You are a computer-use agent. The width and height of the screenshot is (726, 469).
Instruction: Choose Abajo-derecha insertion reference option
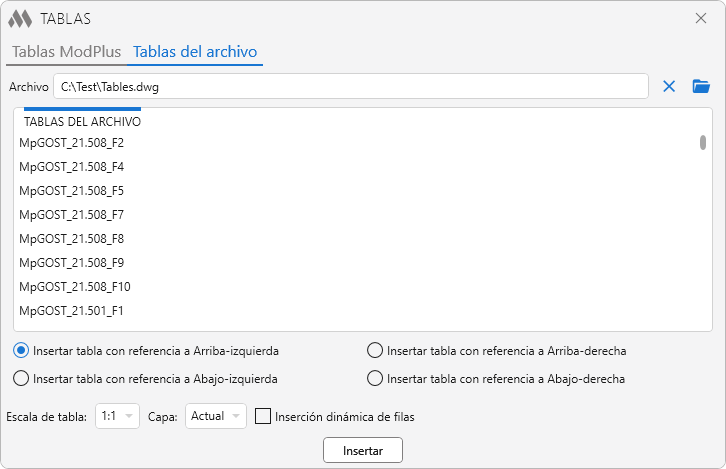375,379
